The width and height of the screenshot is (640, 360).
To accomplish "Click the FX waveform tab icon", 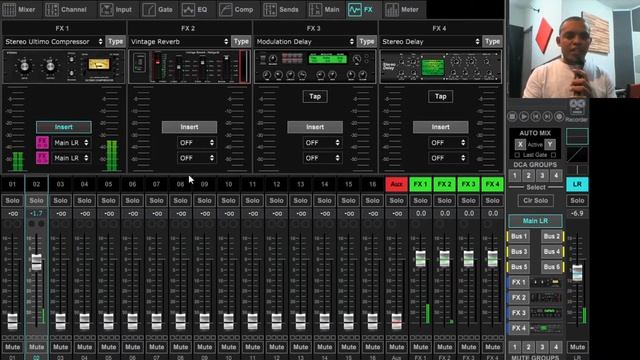I will coord(354,9).
